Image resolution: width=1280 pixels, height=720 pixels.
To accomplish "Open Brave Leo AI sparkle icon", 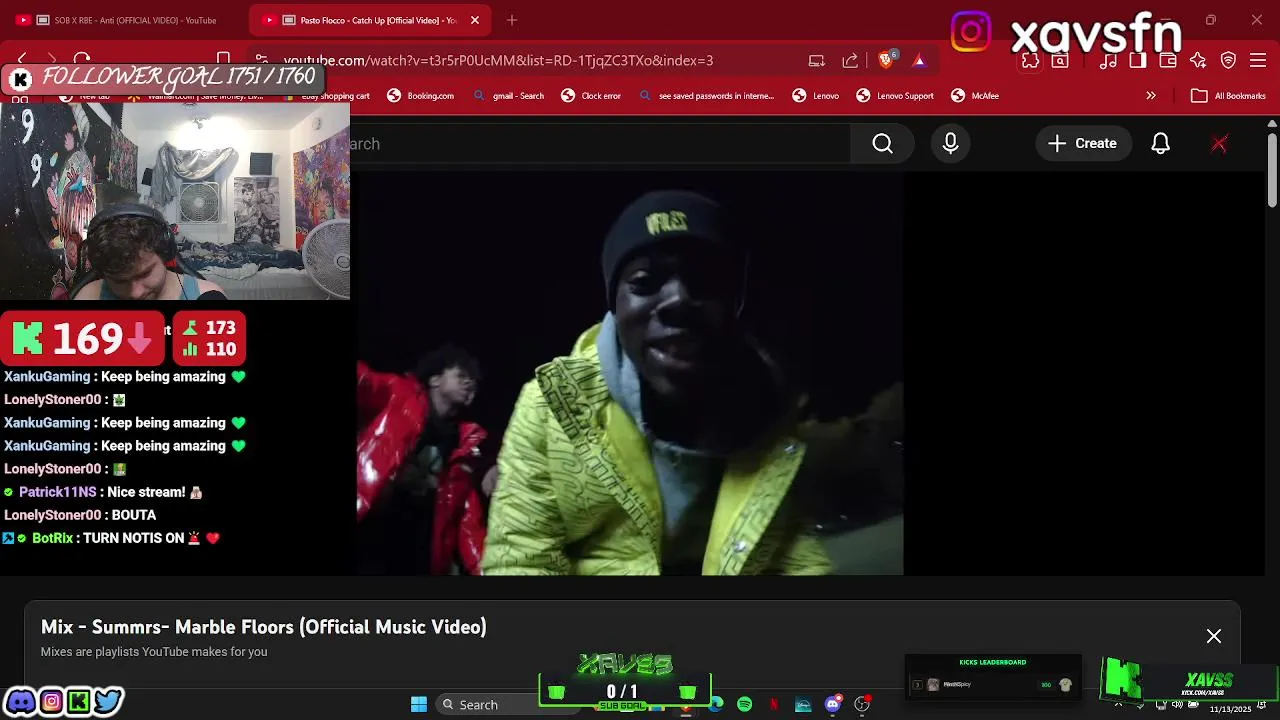I will (x=1198, y=61).
